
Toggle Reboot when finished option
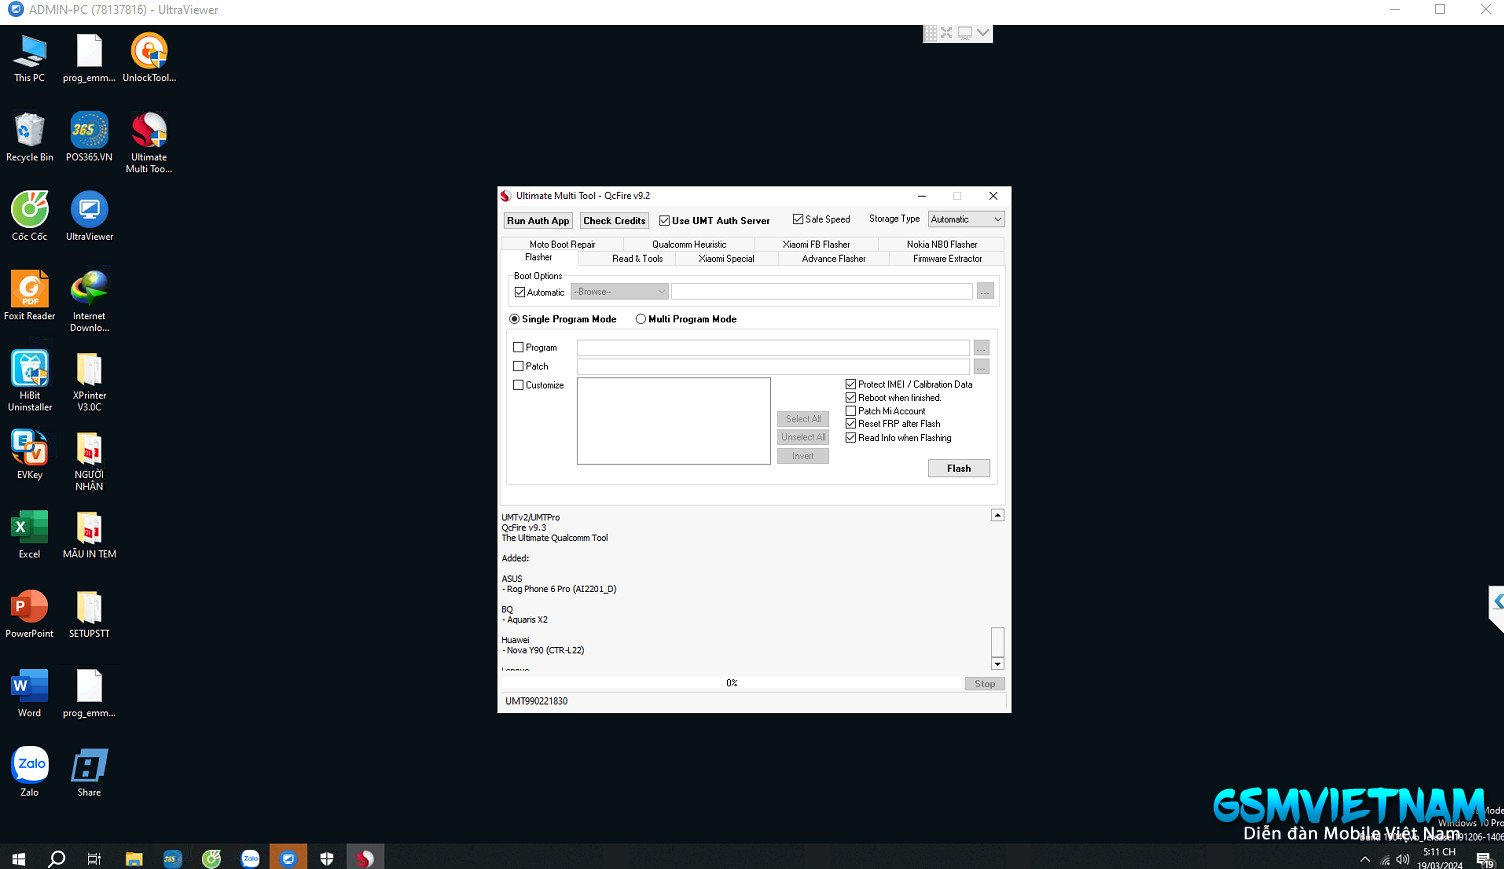pyautogui.click(x=893, y=398)
